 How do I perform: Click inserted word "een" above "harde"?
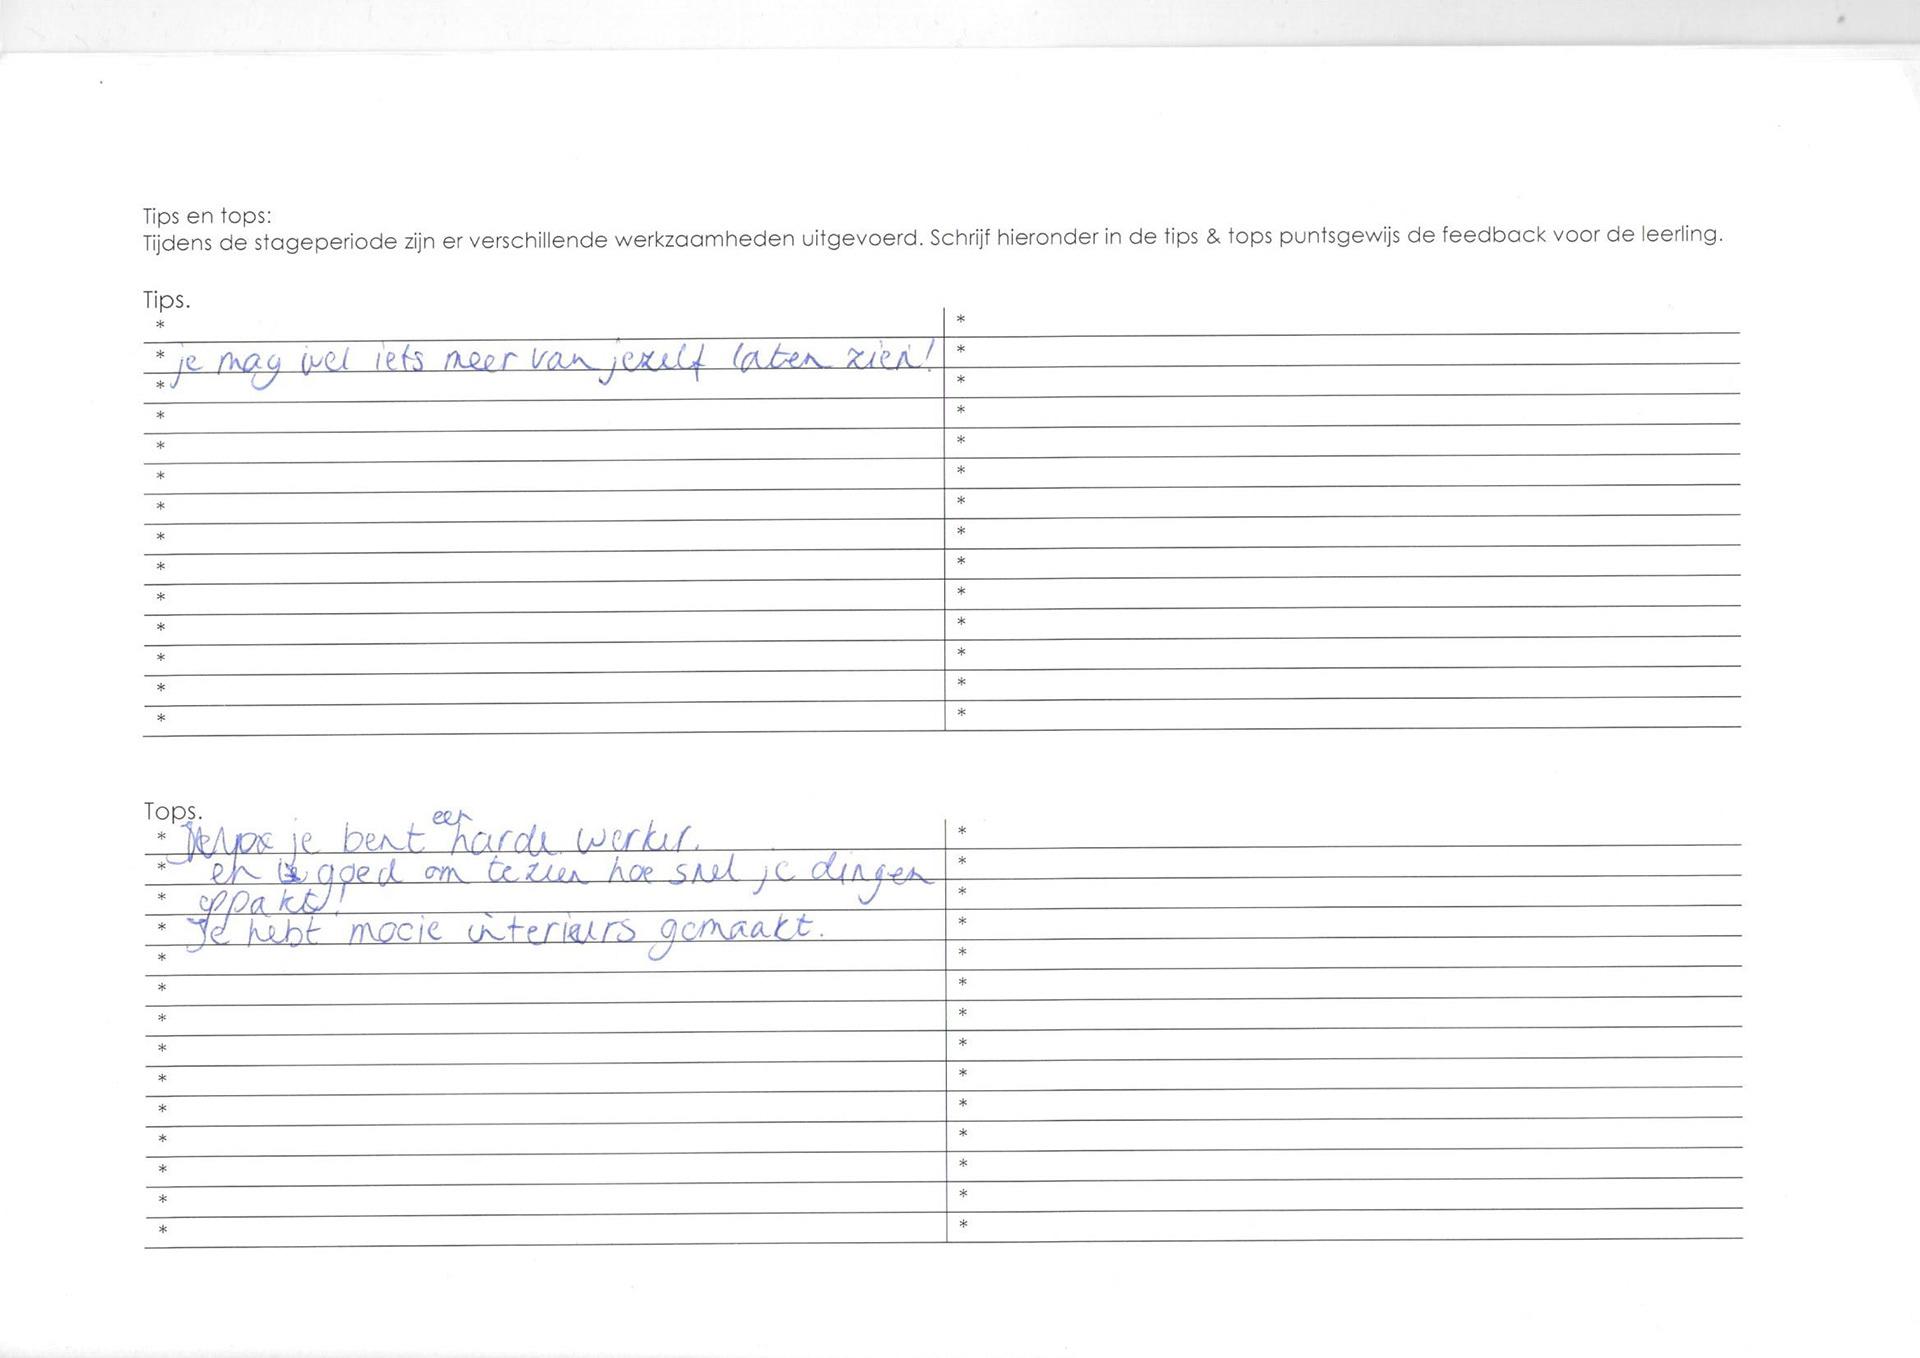[452, 819]
